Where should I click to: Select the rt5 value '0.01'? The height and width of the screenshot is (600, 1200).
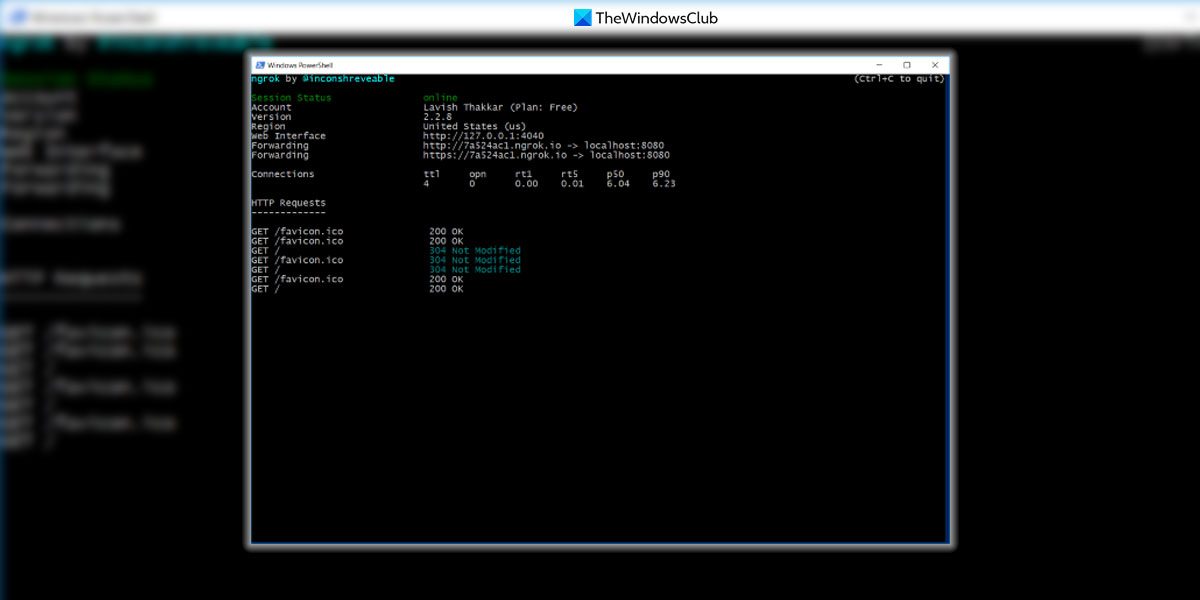573,184
